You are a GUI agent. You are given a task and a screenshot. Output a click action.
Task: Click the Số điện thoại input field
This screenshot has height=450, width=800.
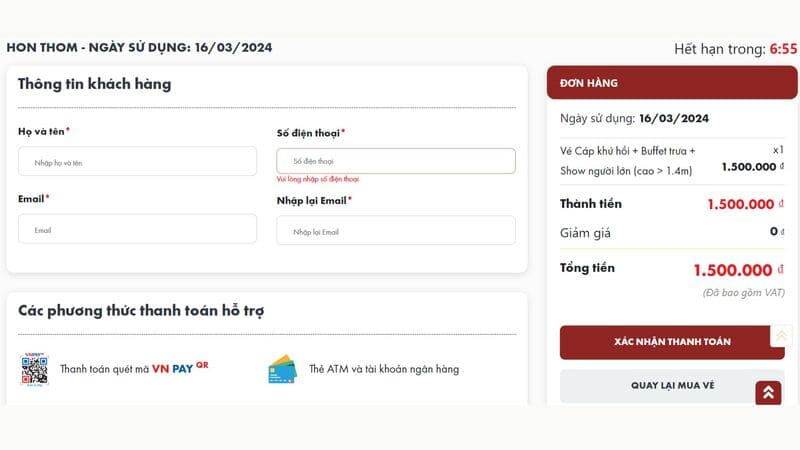396,161
